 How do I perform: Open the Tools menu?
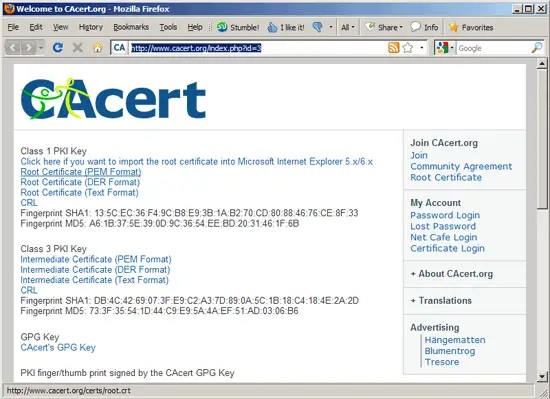168,27
